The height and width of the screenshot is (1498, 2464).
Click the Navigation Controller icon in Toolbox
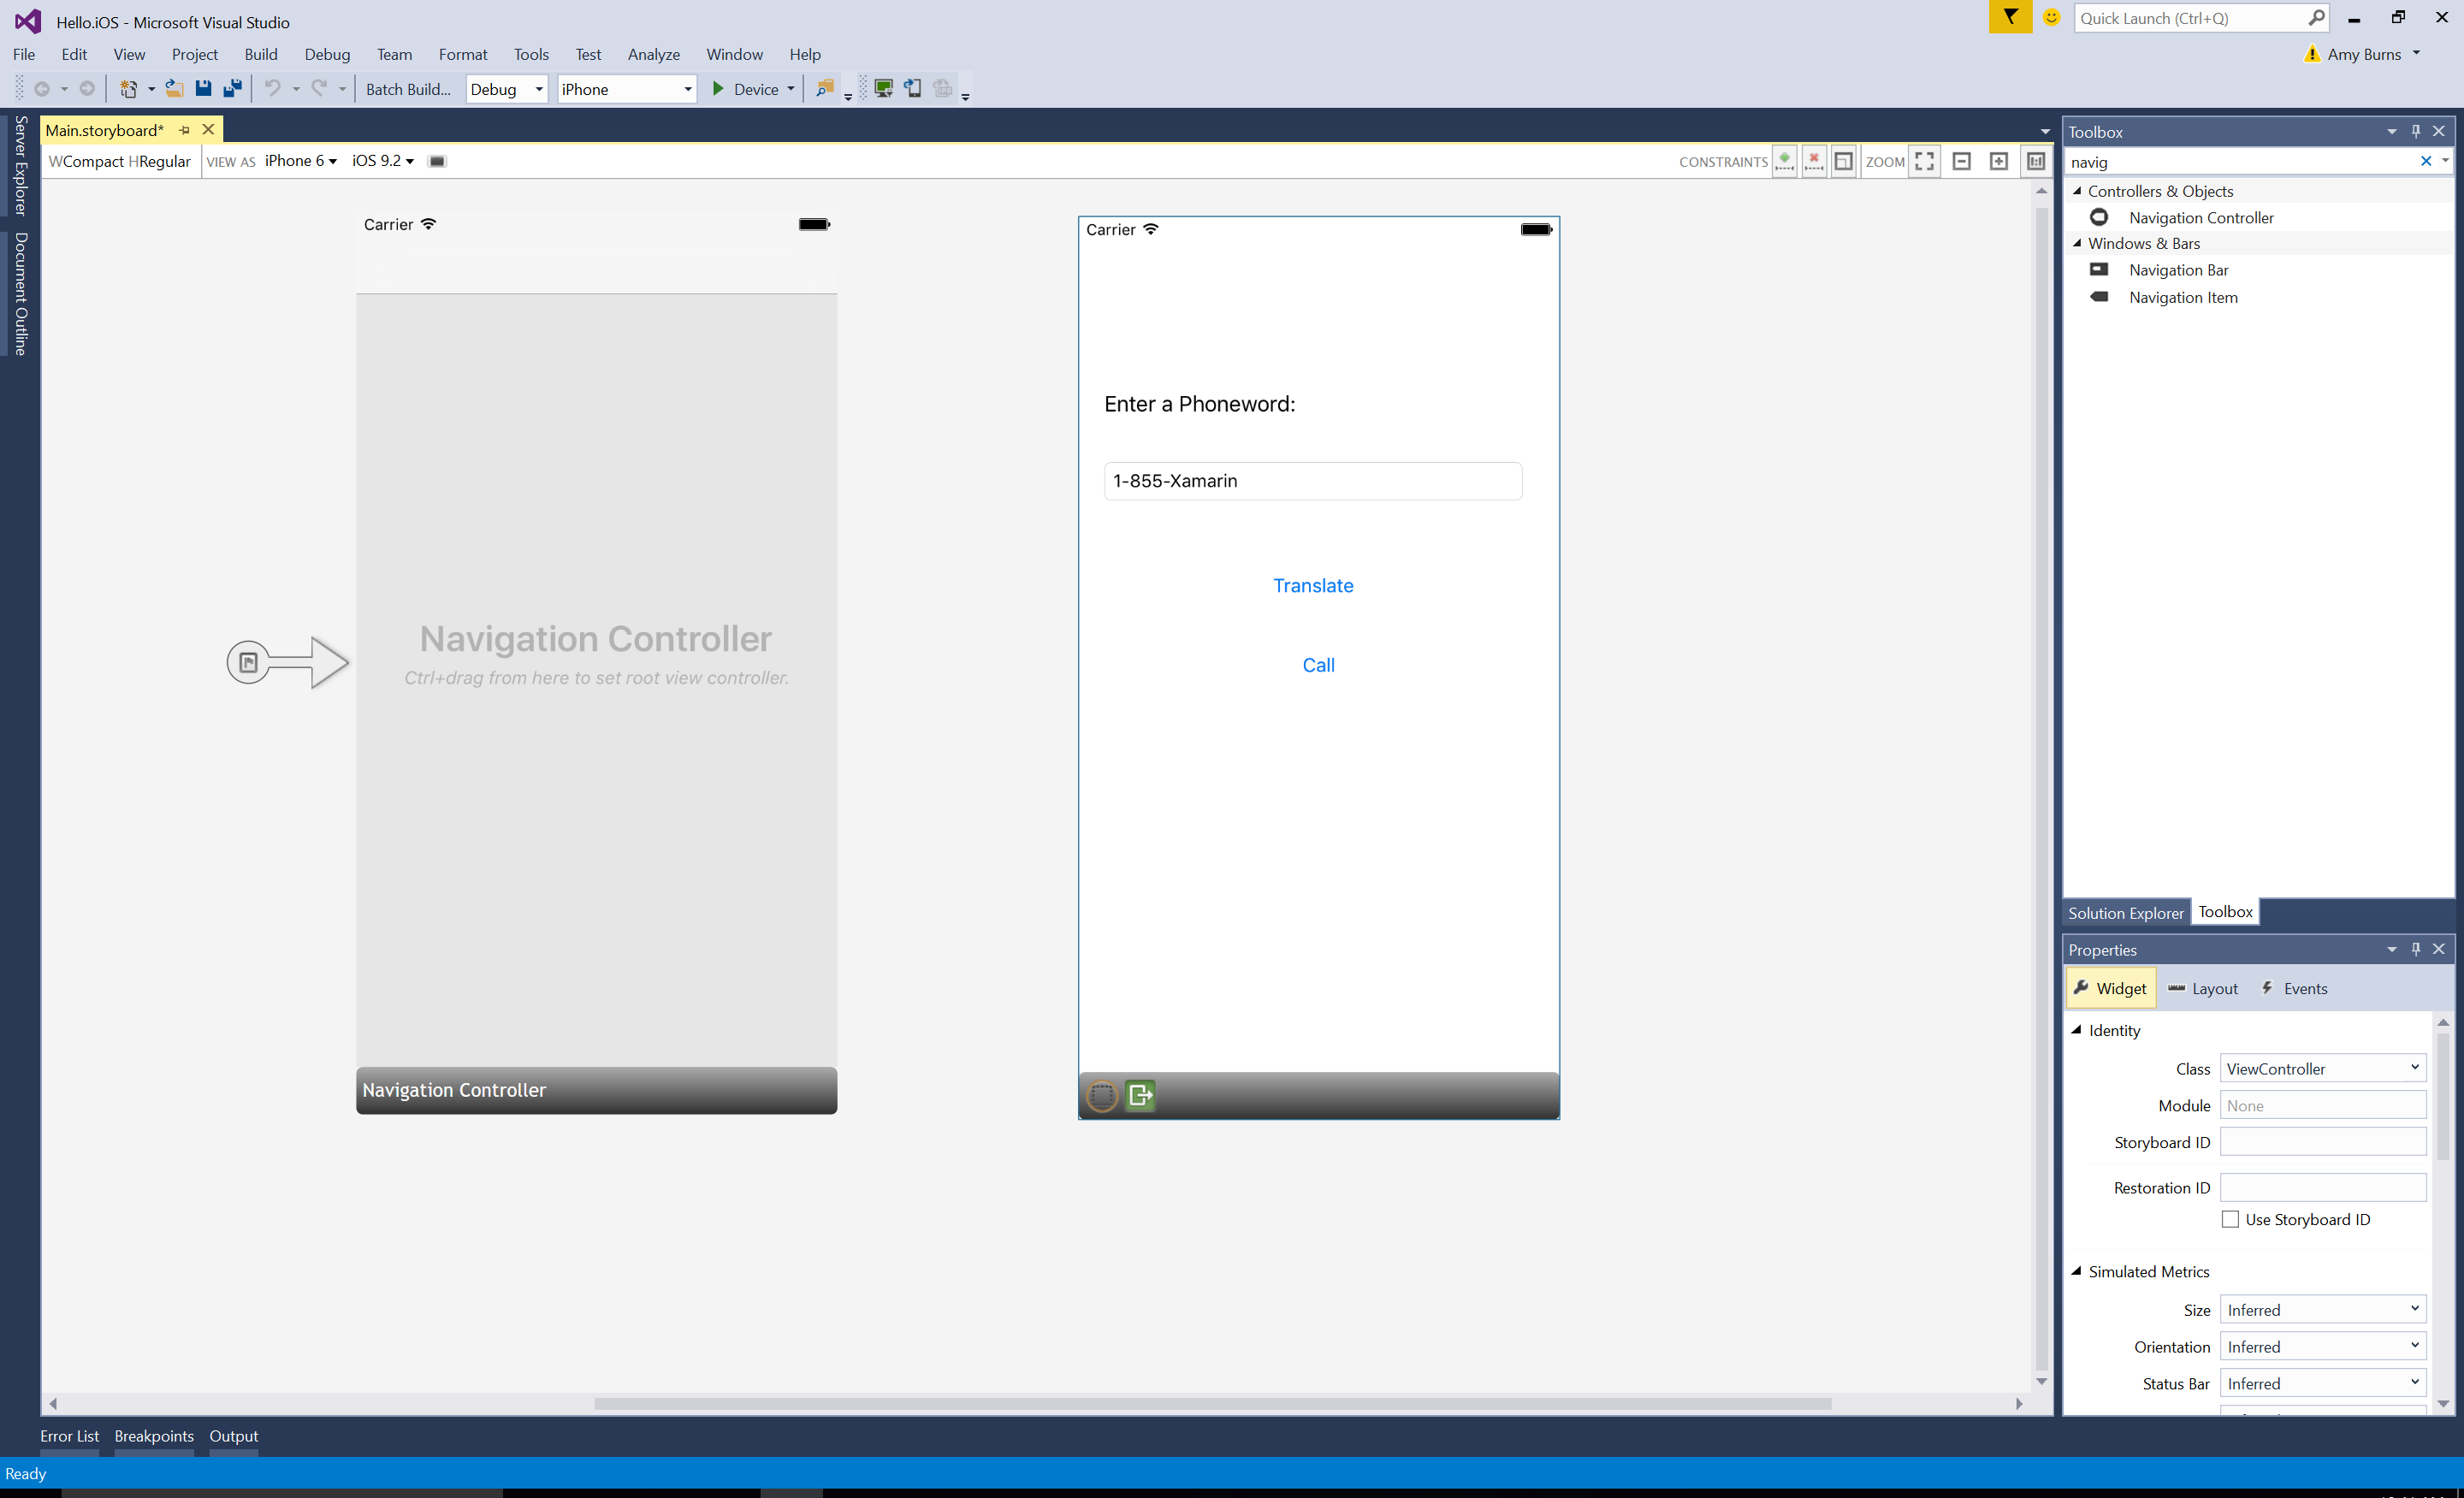coord(2098,216)
